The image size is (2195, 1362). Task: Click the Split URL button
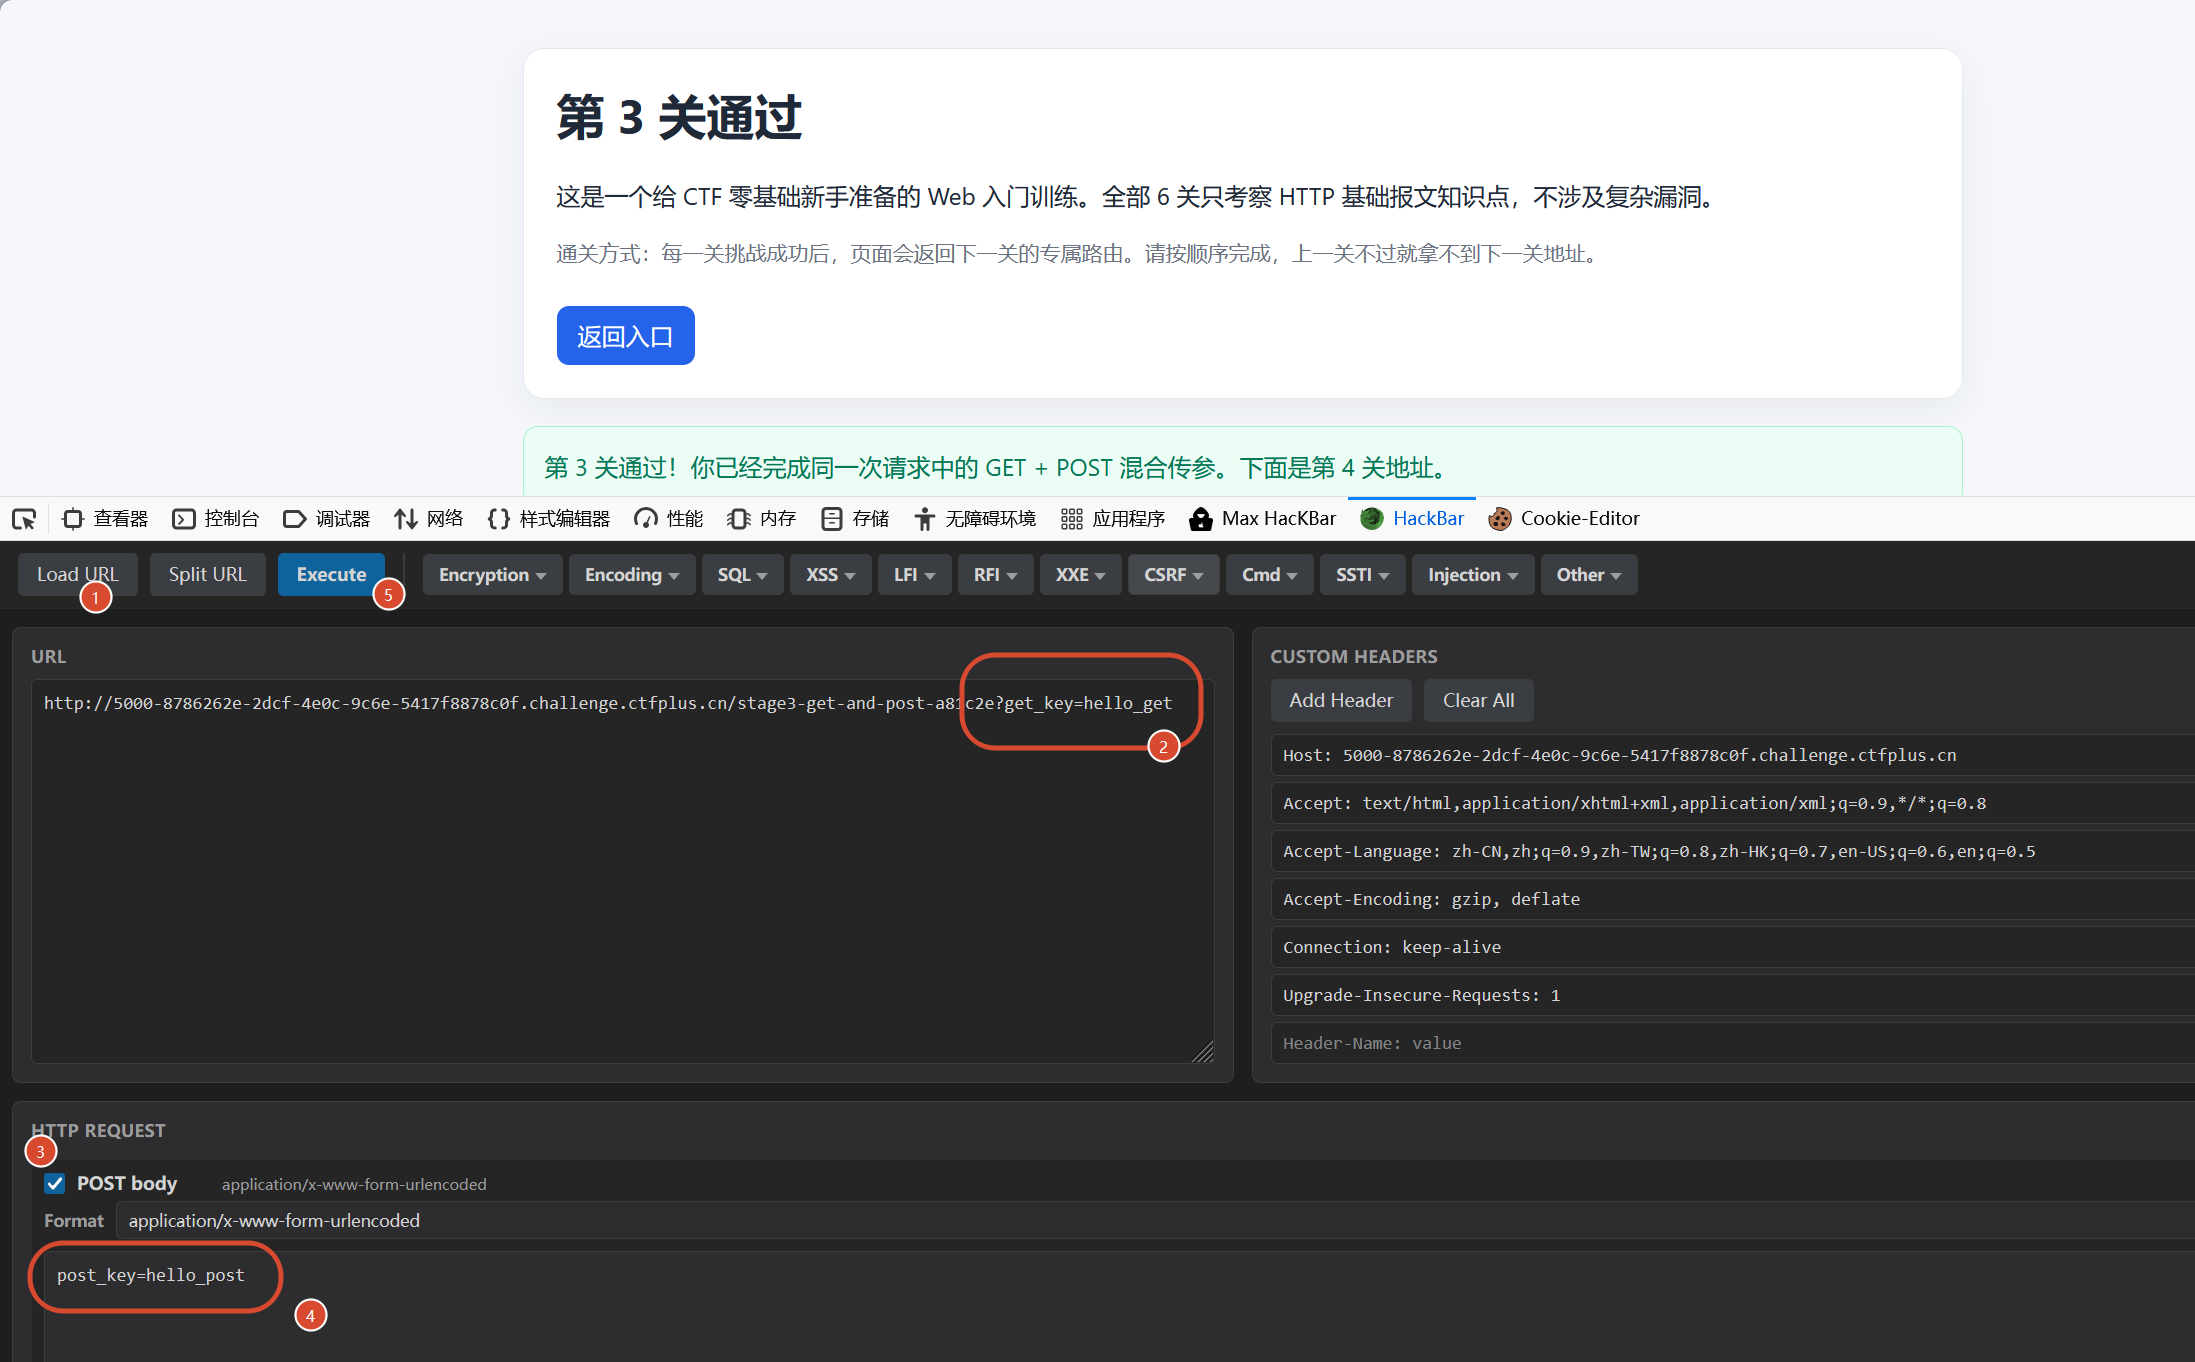pos(208,575)
